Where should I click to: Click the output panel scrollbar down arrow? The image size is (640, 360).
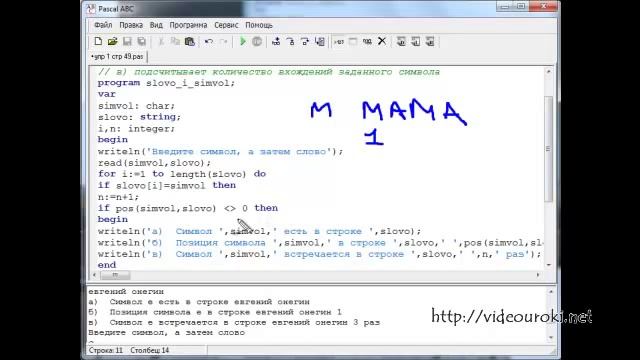tap(551, 338)
